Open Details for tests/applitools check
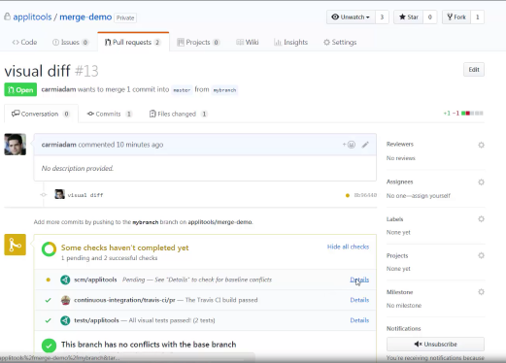 [x=359, y=320]
